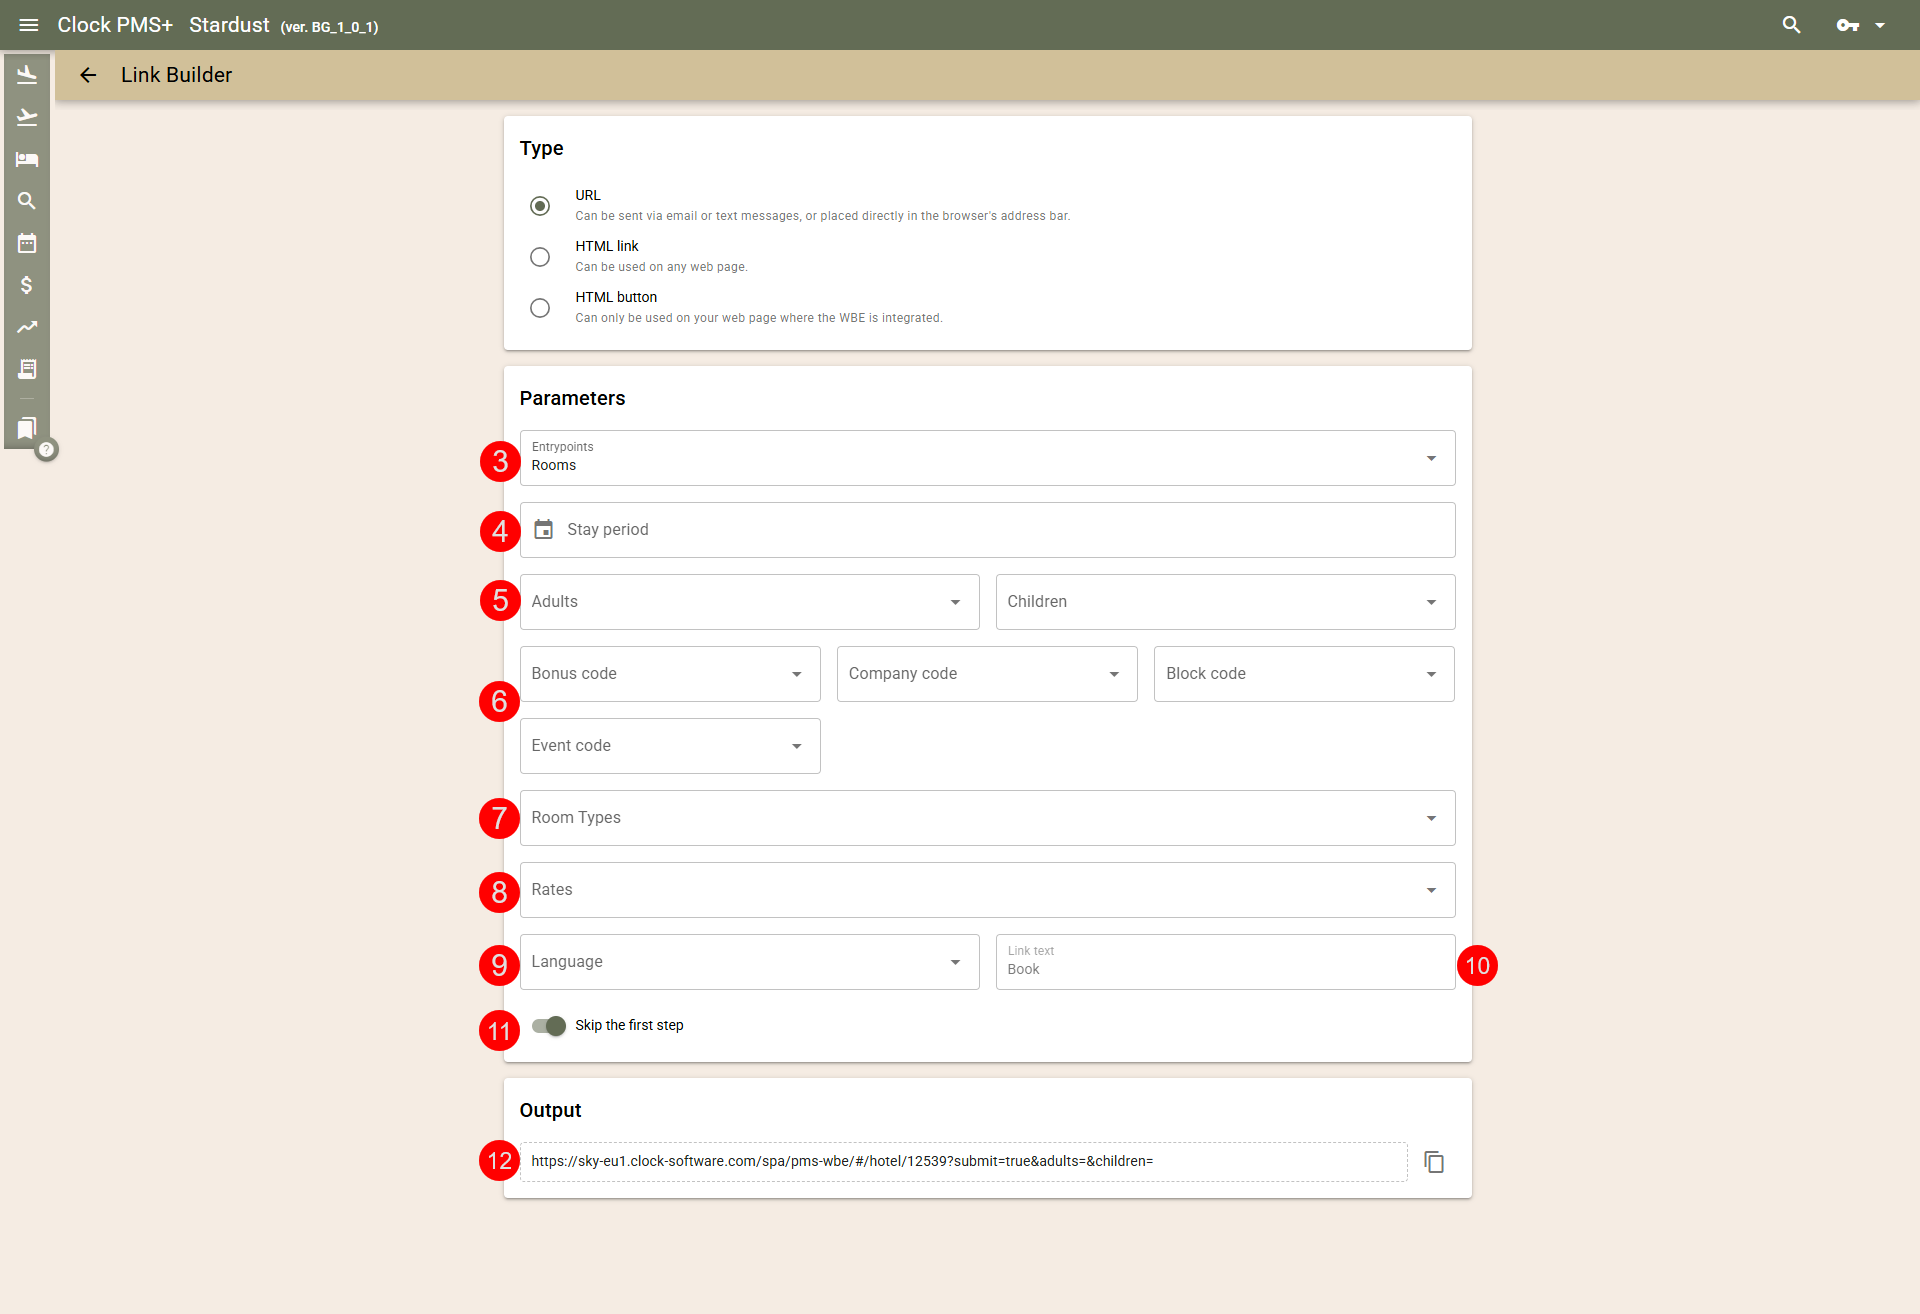The height and width of the screenshot is (1314, 1920).
Task: Open the hamburger main menu
Action: coord(28,25)
